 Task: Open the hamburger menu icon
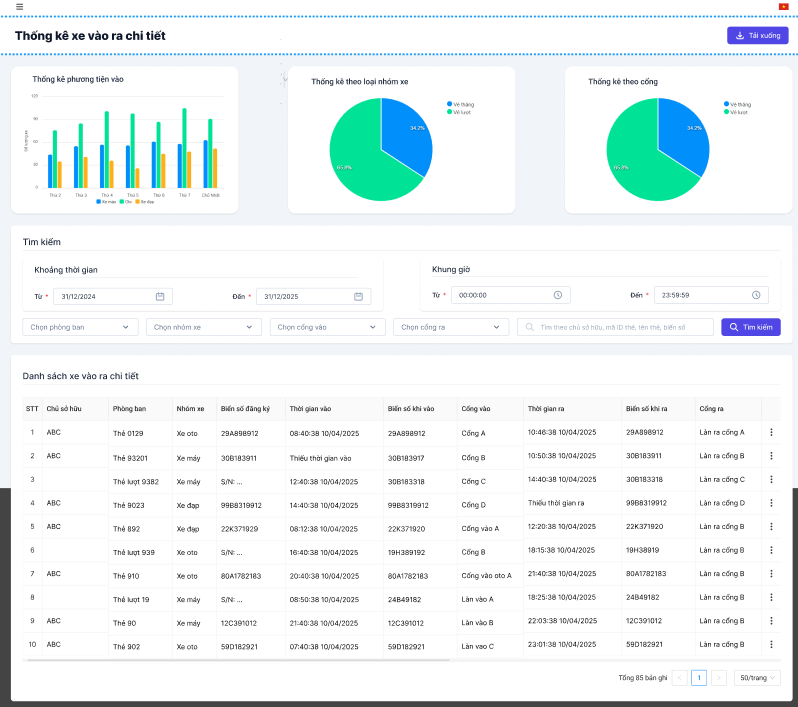[19, 7]
